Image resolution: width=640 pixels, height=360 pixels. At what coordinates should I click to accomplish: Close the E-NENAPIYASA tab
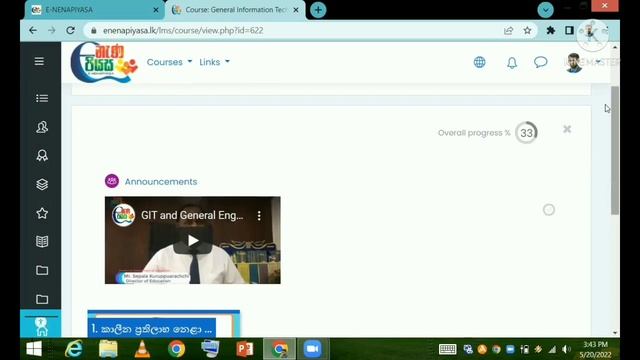(156, 10)
